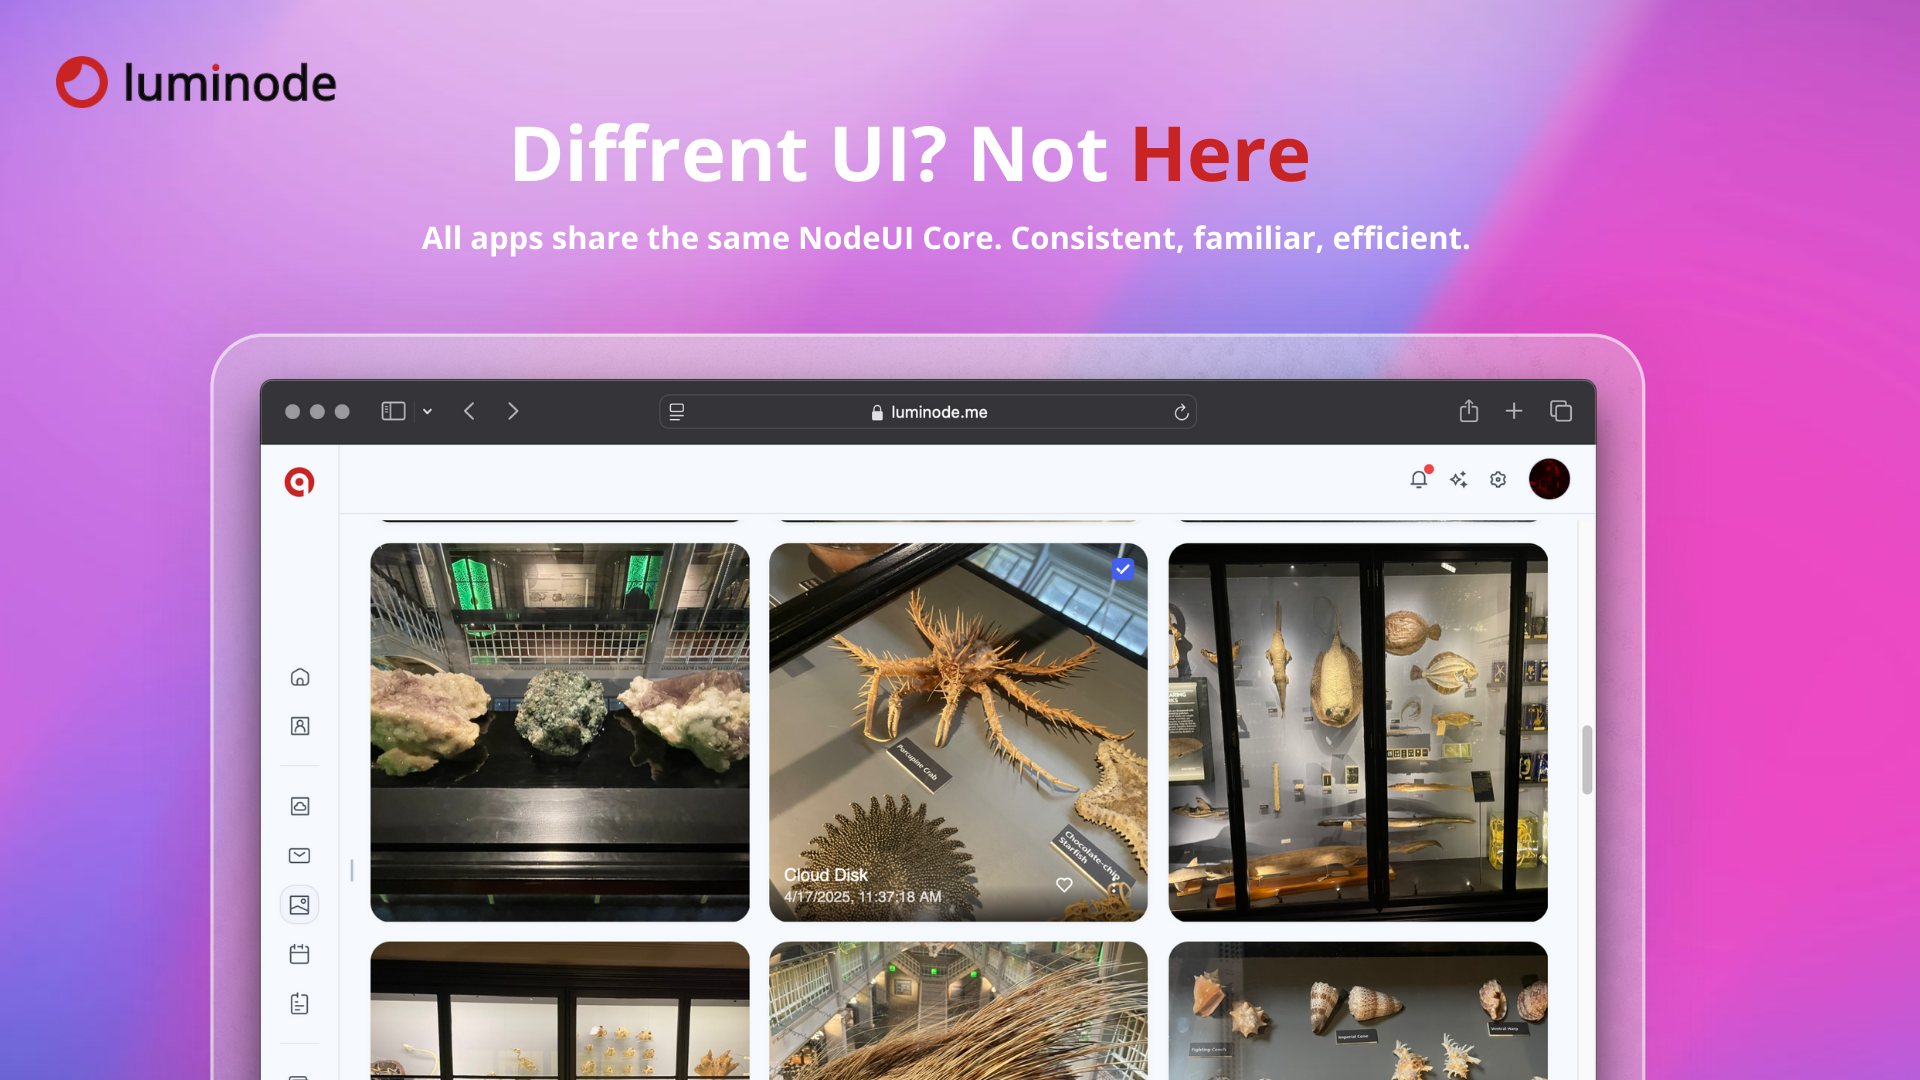
Task: Toggle the browser sidebar panel button
Action: pyautogui.click(x=393, y=412)
